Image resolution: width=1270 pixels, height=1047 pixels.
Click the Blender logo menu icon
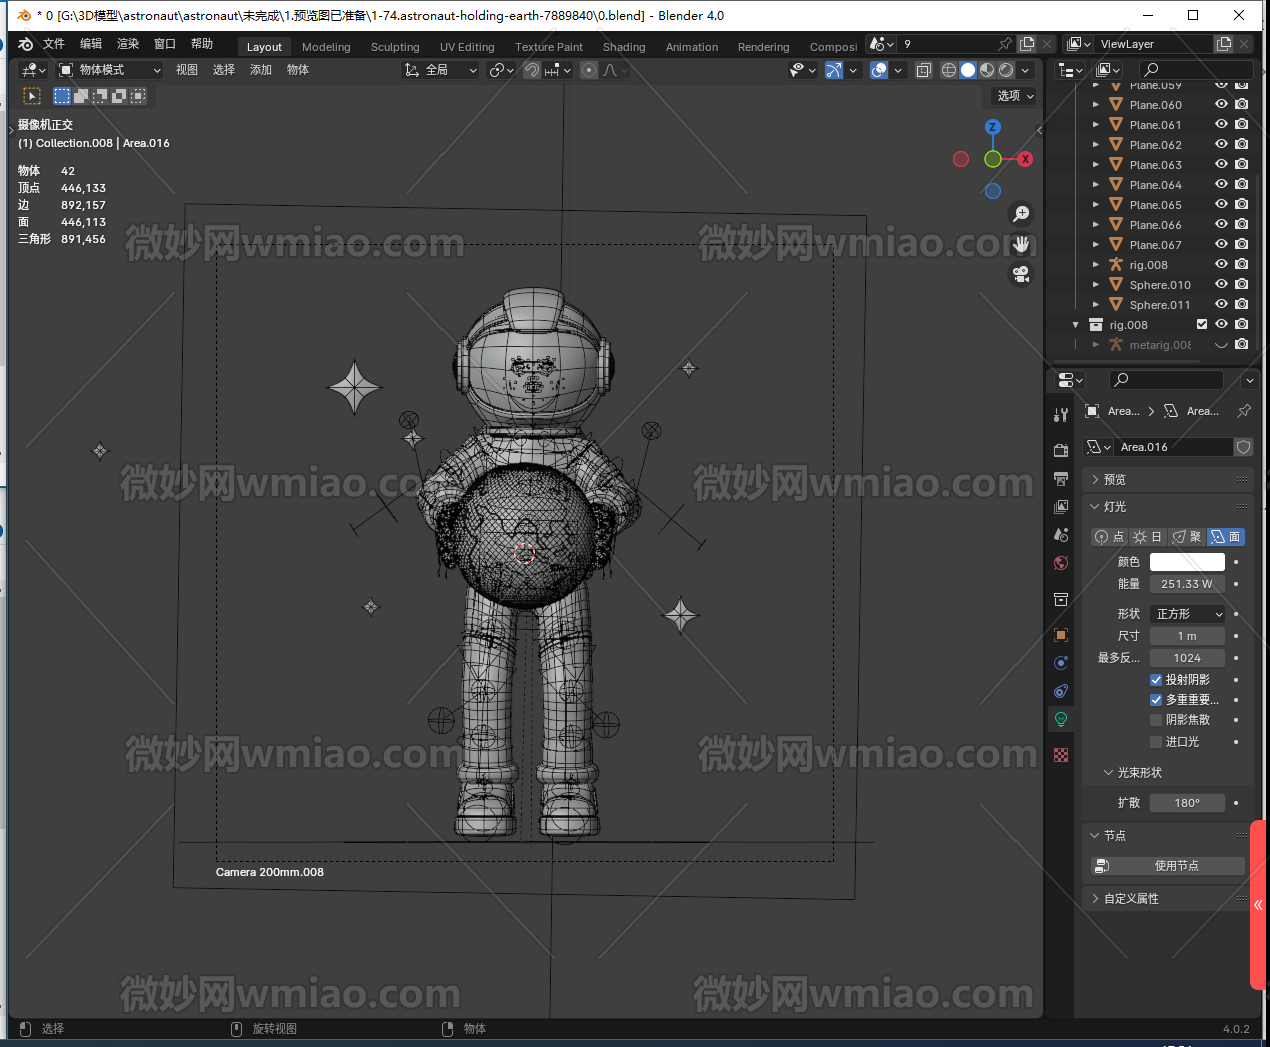26,44
